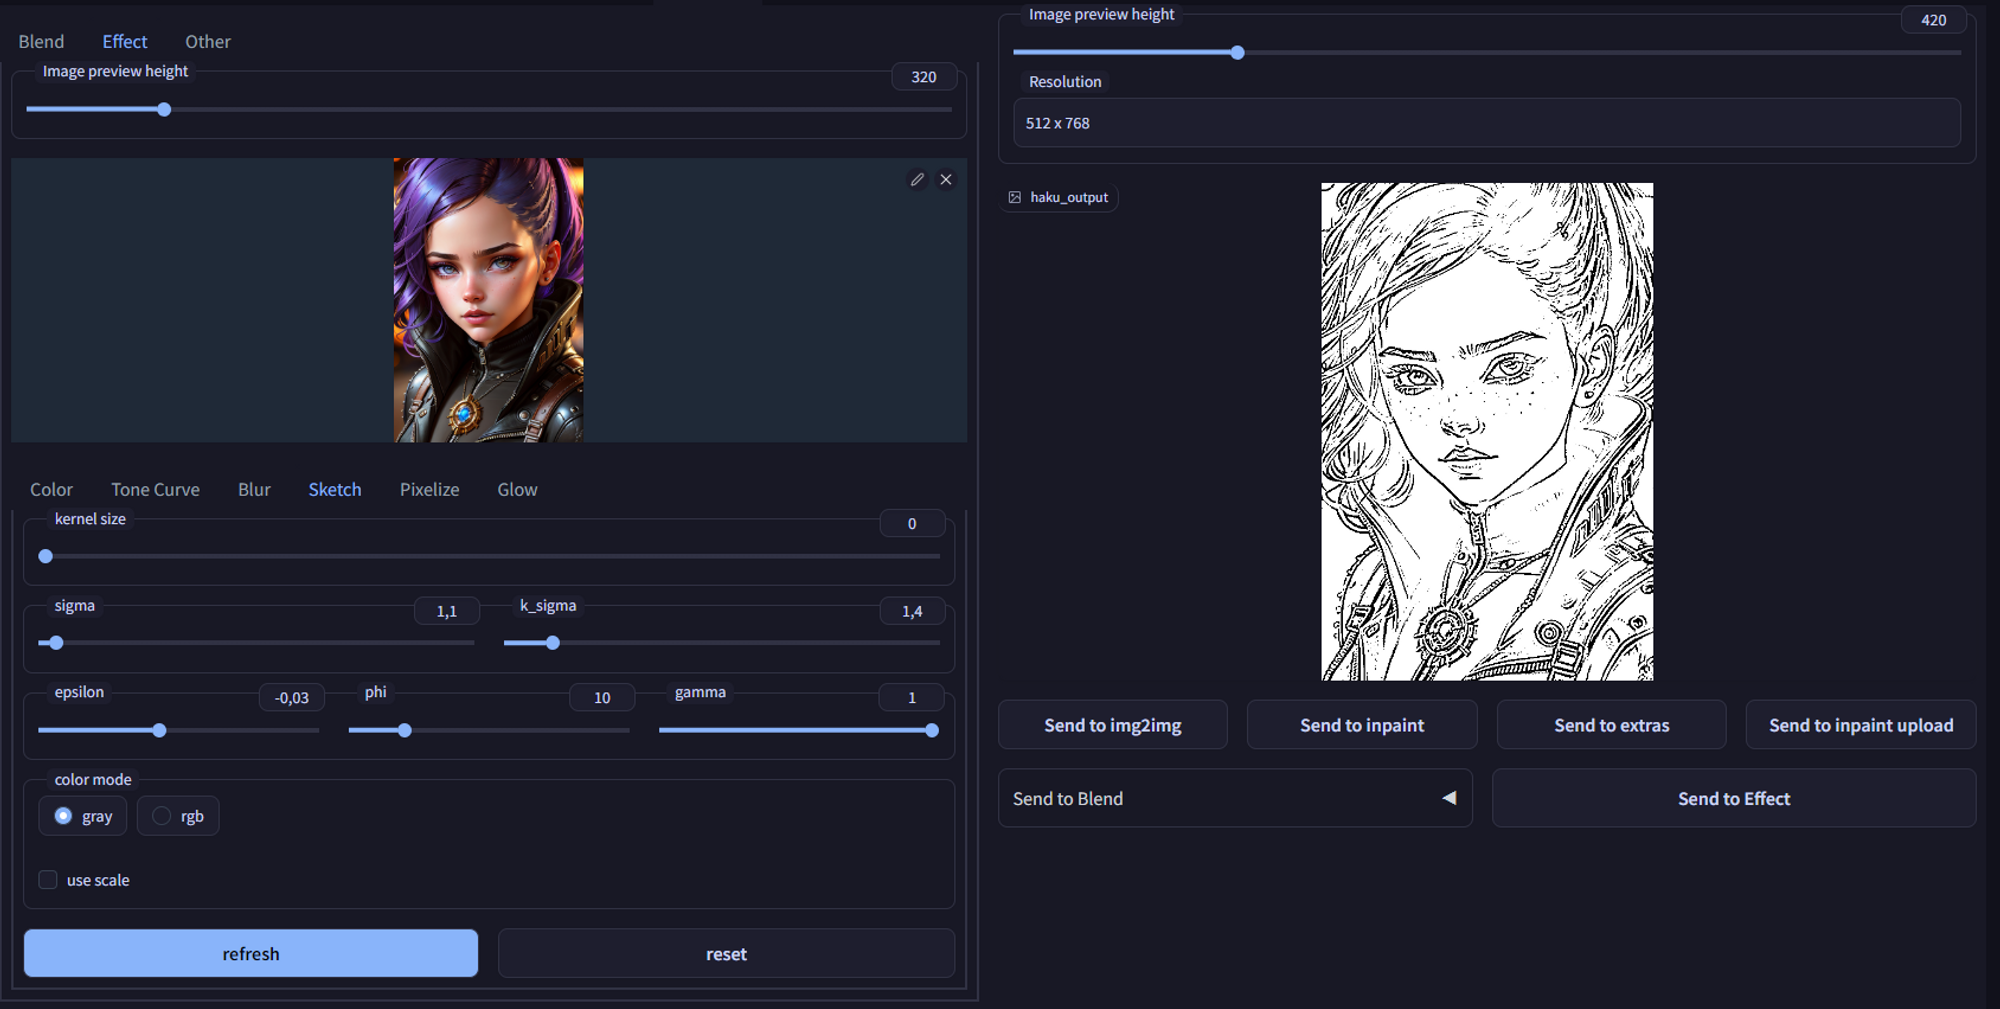Click the haku_output image icon label
This screenshot has height=1009, width=2000.
click(x=1059, y=198)
